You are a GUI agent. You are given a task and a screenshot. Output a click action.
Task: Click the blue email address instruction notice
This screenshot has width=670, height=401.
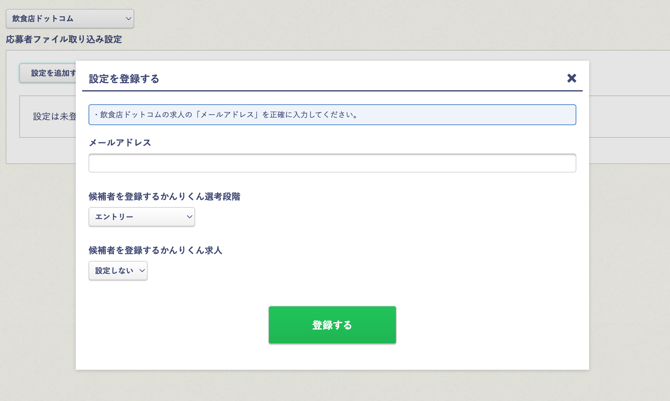click(332, 115)
